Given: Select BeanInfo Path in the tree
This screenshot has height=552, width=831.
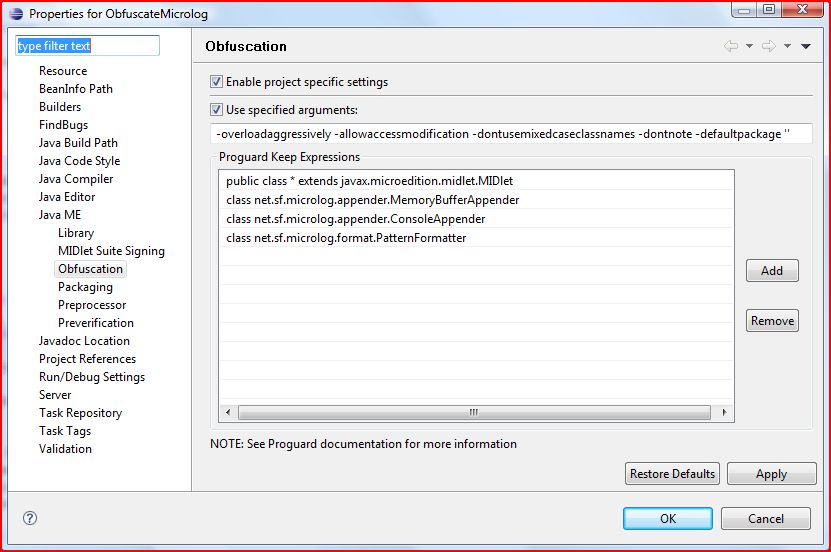Looking at the screenshot, I should tap(76, 88).
